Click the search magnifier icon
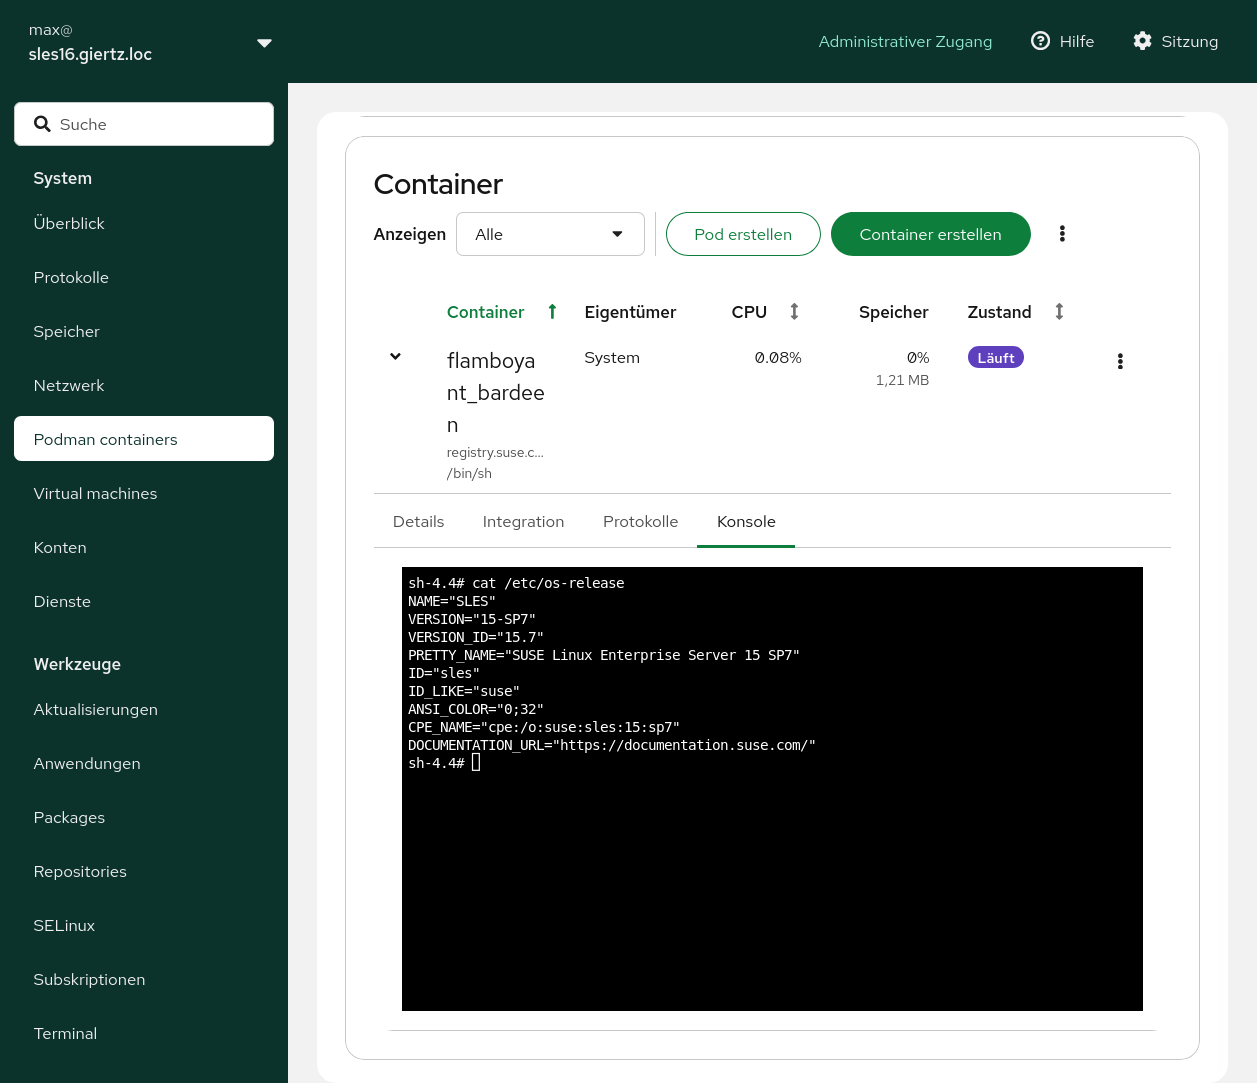 click(42, 124)
